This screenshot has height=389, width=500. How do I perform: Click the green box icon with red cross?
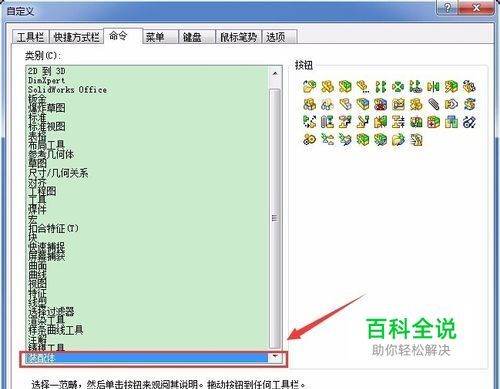pyautogui.click(x=433, y=122)
